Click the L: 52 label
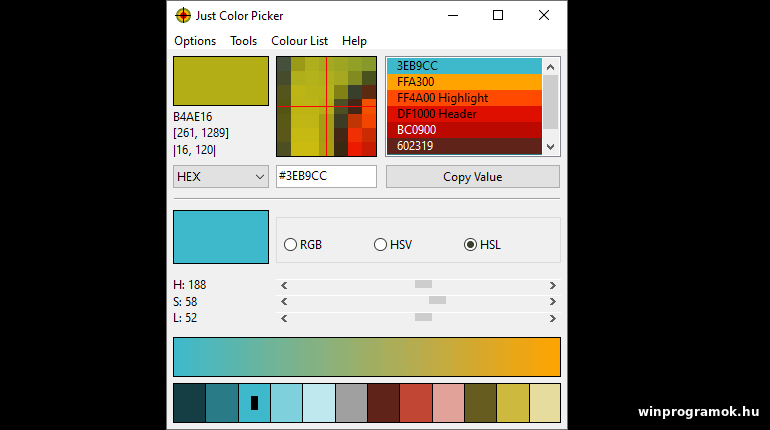The height and width of the screenshot is (430, 770). tap(185, 318)
